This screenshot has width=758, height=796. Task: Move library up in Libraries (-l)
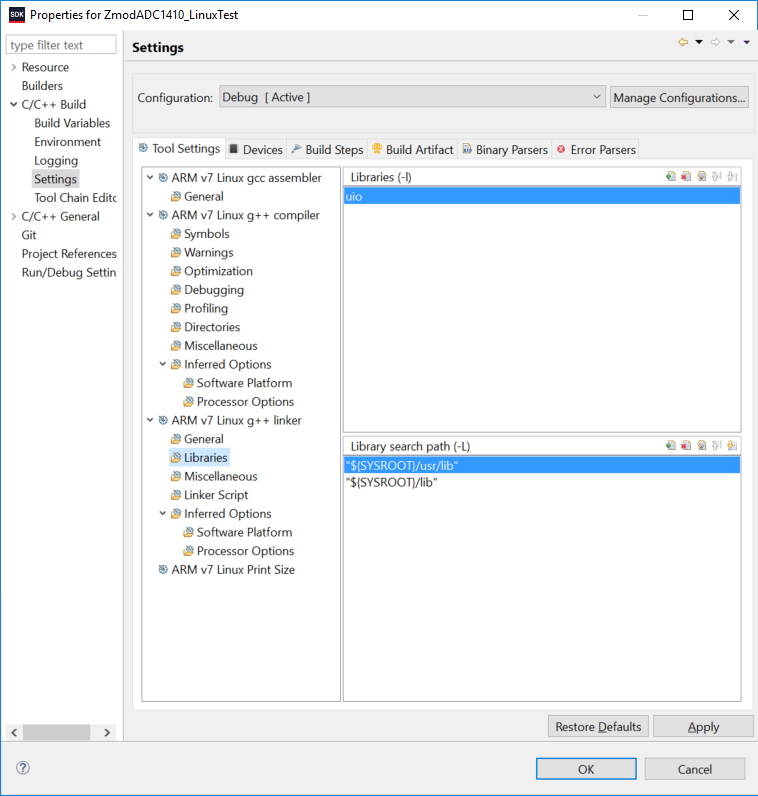tap(717, 177)
